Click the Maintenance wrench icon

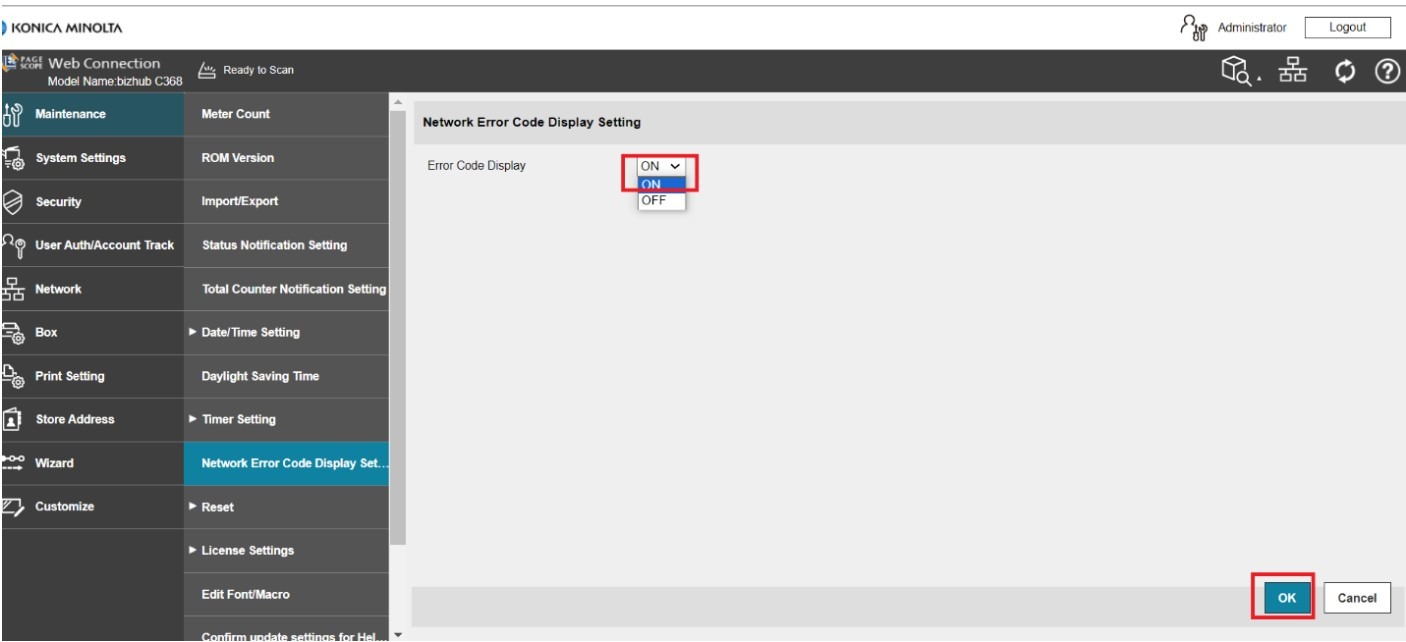13,114
